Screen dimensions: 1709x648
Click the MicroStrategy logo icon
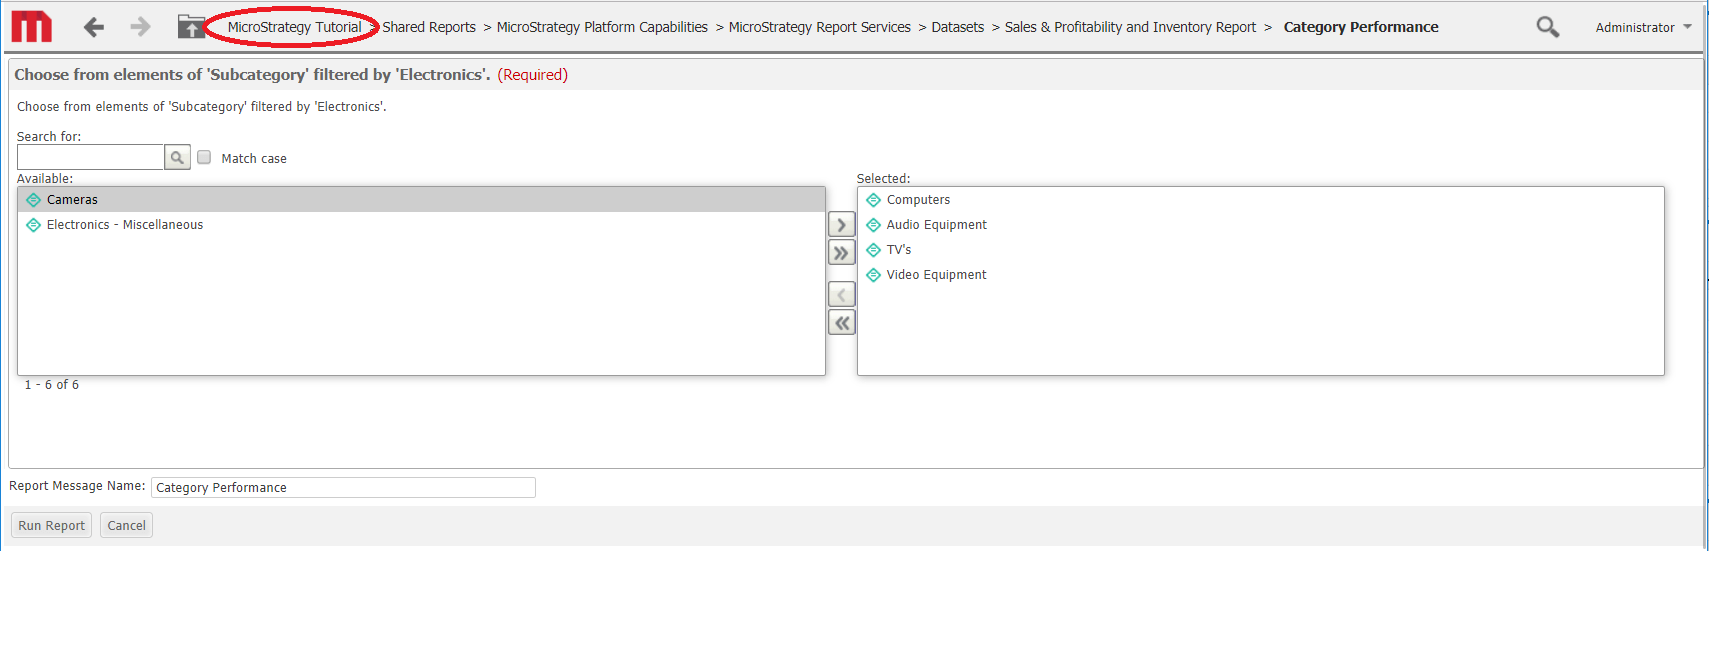31,27
